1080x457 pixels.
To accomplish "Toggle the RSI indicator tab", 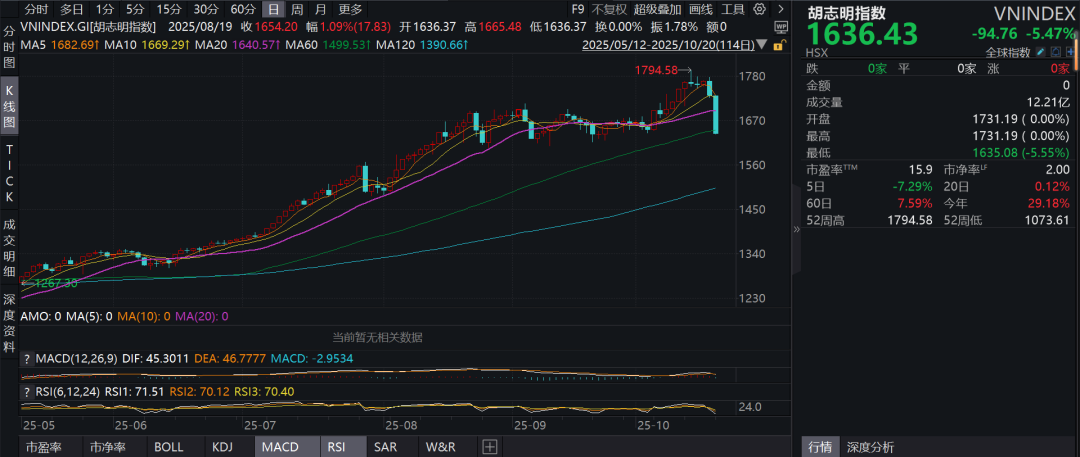I will coord(333,447).
